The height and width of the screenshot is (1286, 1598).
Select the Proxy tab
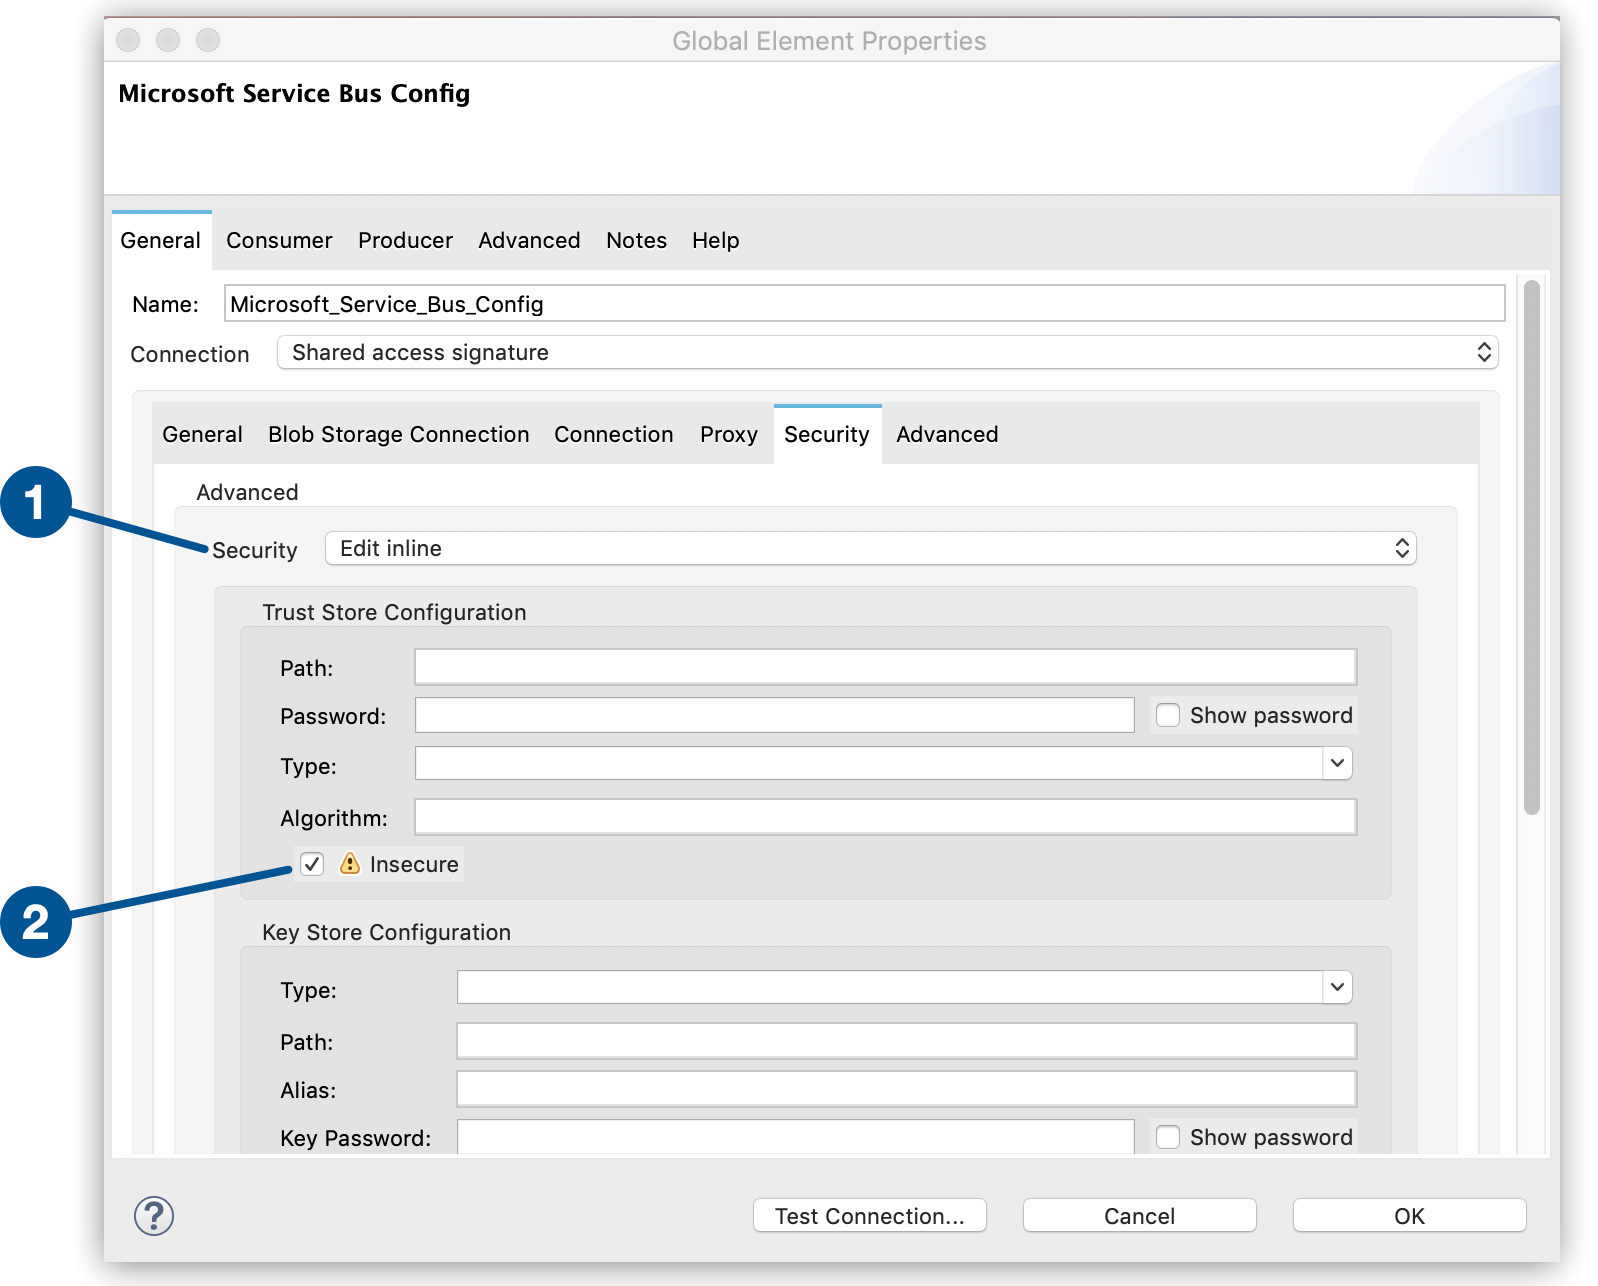tap(728, 434)
